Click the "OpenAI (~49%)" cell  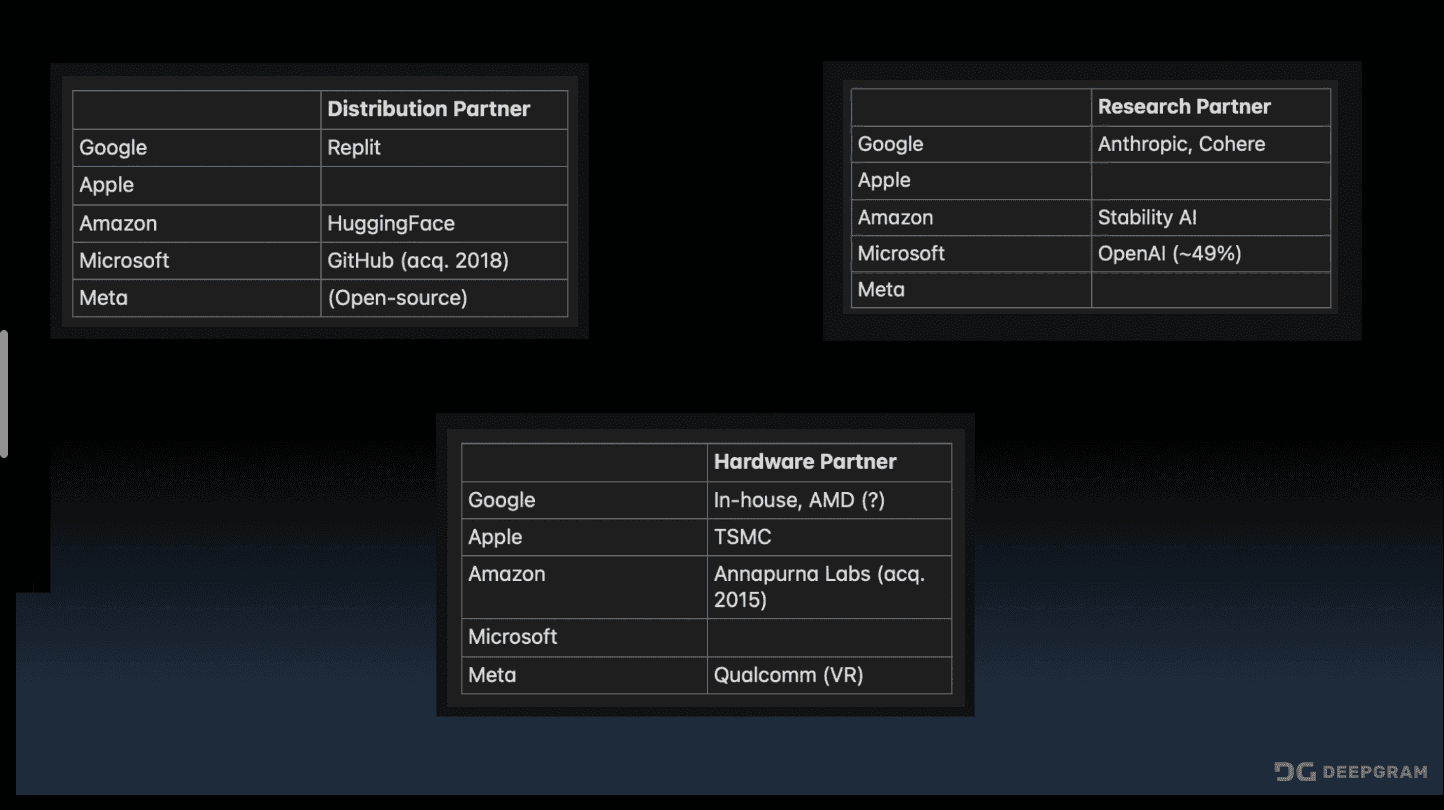[1211, 254]
